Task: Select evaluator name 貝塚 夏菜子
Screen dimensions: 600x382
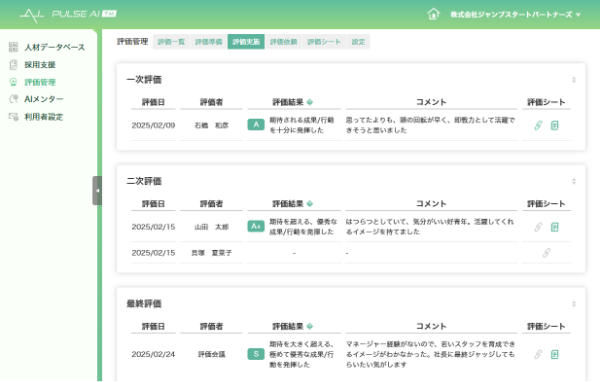Action: click(x=212, y=253)
